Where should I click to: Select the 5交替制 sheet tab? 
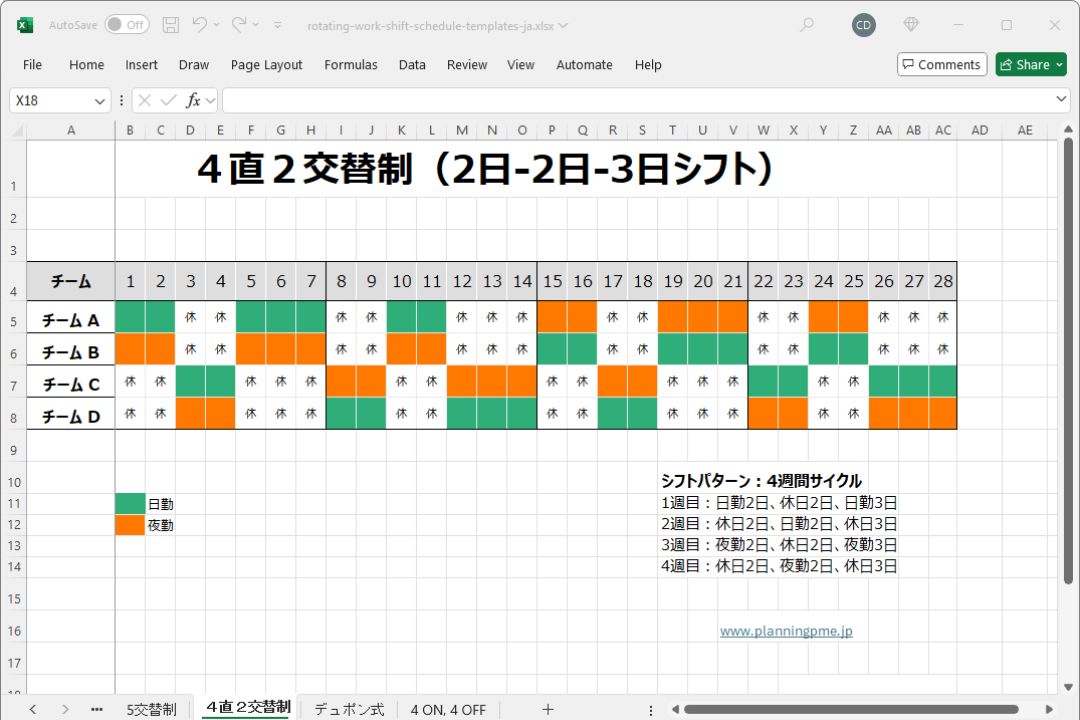pyautogui.click(x=151, y=709)
